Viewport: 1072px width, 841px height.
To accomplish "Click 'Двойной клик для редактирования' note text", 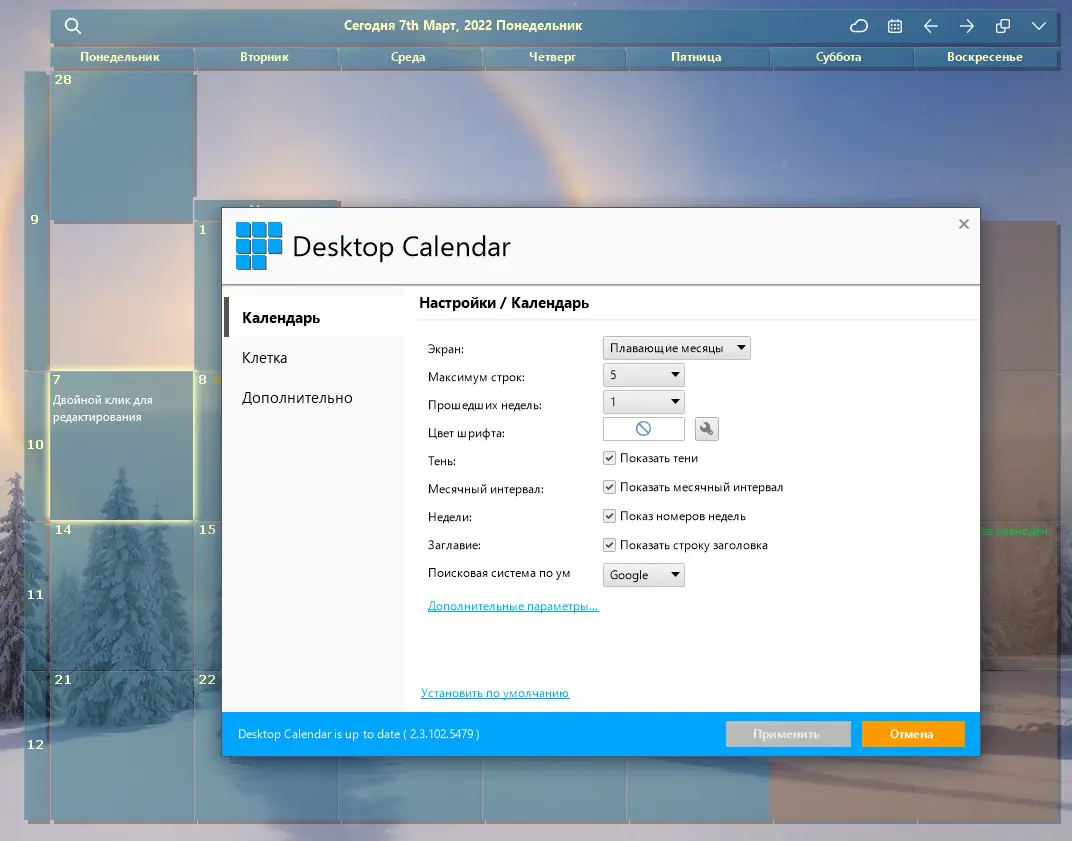I will coord(103,408).
